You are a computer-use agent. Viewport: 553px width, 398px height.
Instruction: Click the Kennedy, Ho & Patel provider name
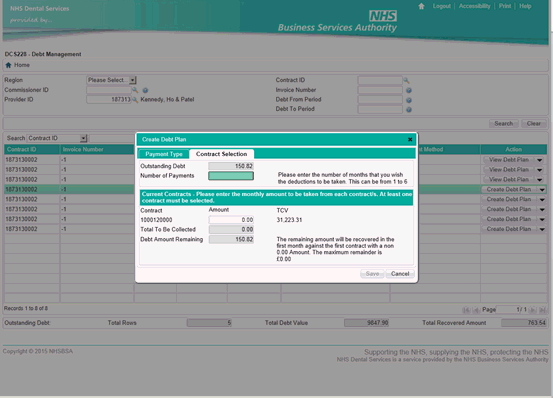(168, 100)
